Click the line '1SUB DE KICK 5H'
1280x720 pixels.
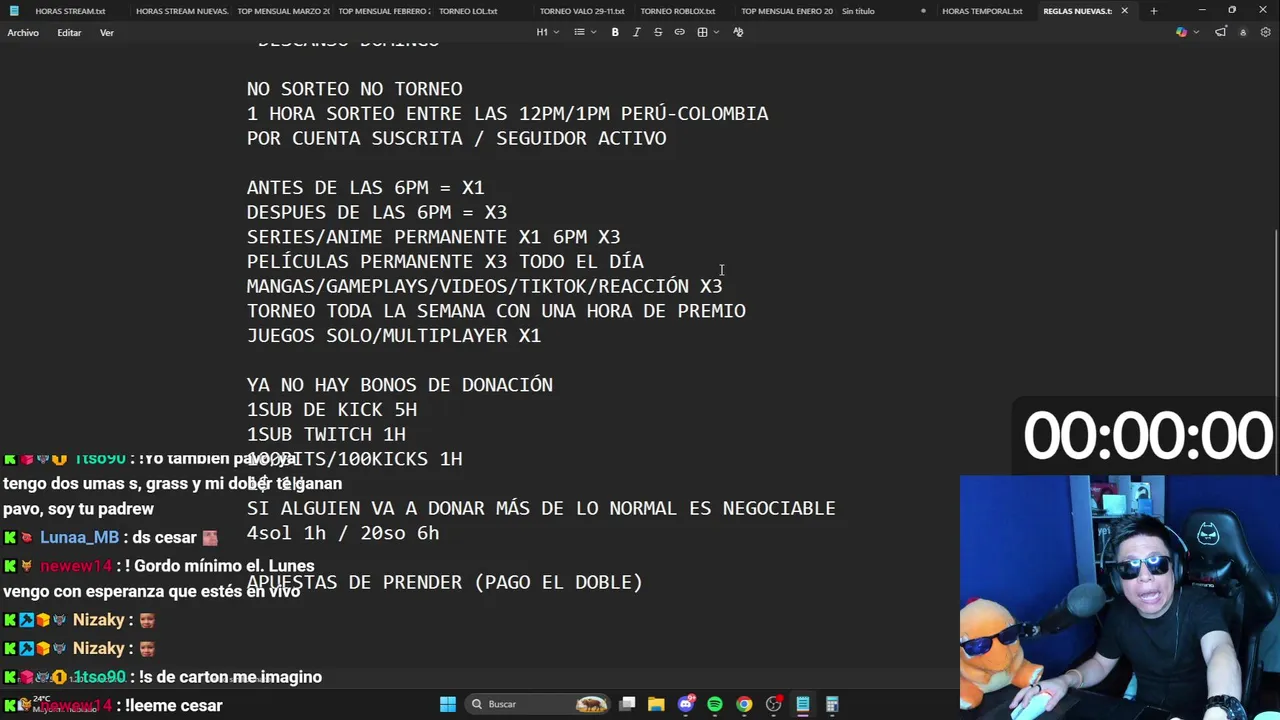[x=332, y=410]
